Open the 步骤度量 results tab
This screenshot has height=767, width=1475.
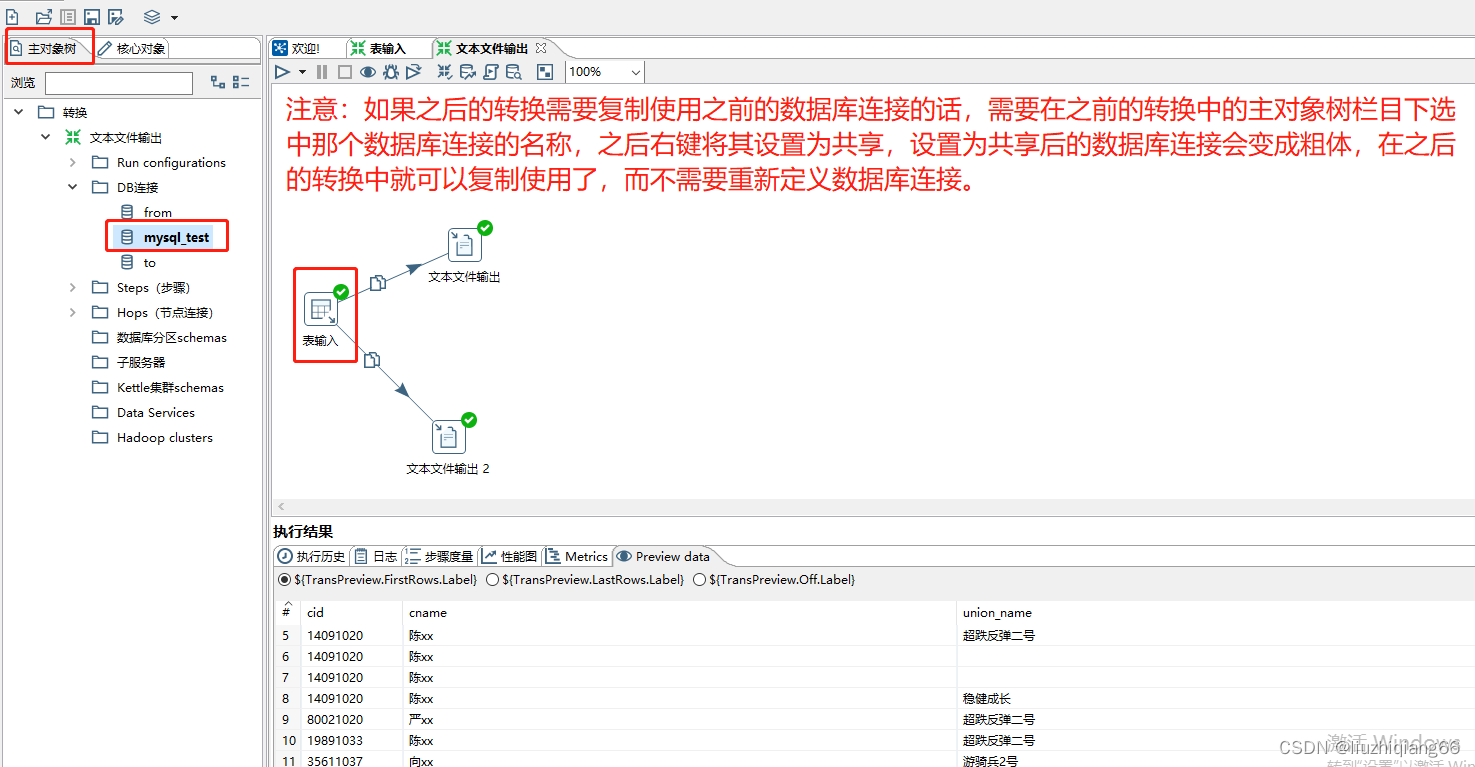pyautogui.click(x=439, y=556)
